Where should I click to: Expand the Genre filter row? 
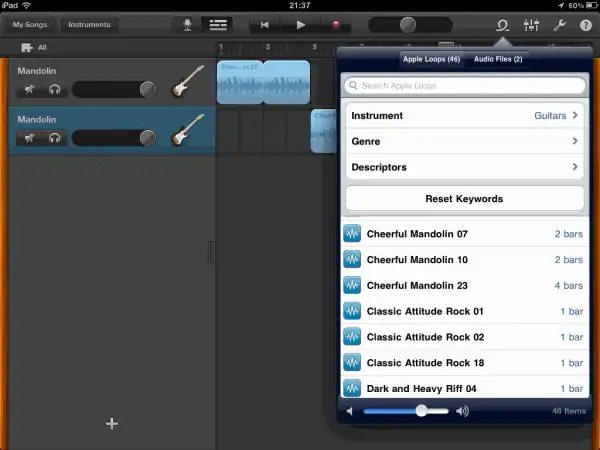(x=464, y=142)
